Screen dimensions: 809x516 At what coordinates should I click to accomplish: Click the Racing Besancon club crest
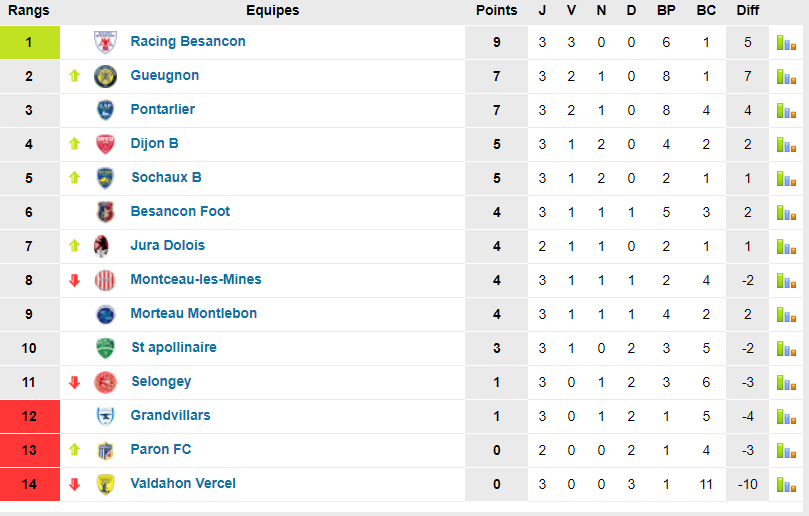(105, 42)
